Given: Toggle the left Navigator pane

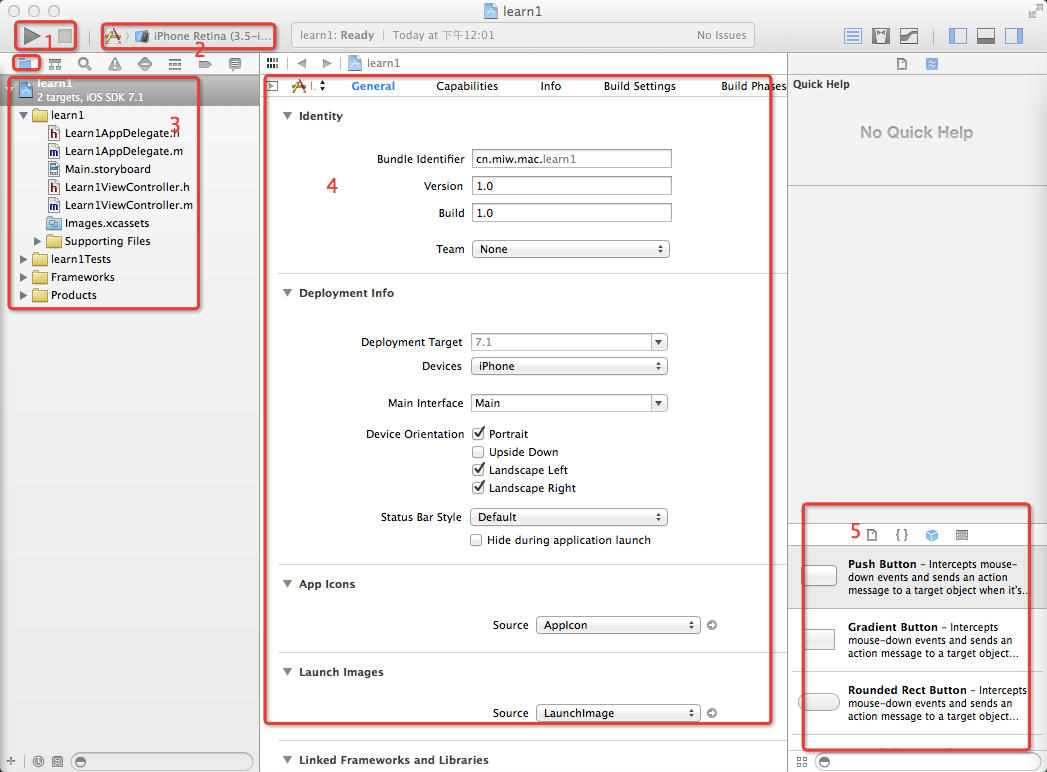Looking at the screenshot, I should pyautogui.click(x=958, y=36).
